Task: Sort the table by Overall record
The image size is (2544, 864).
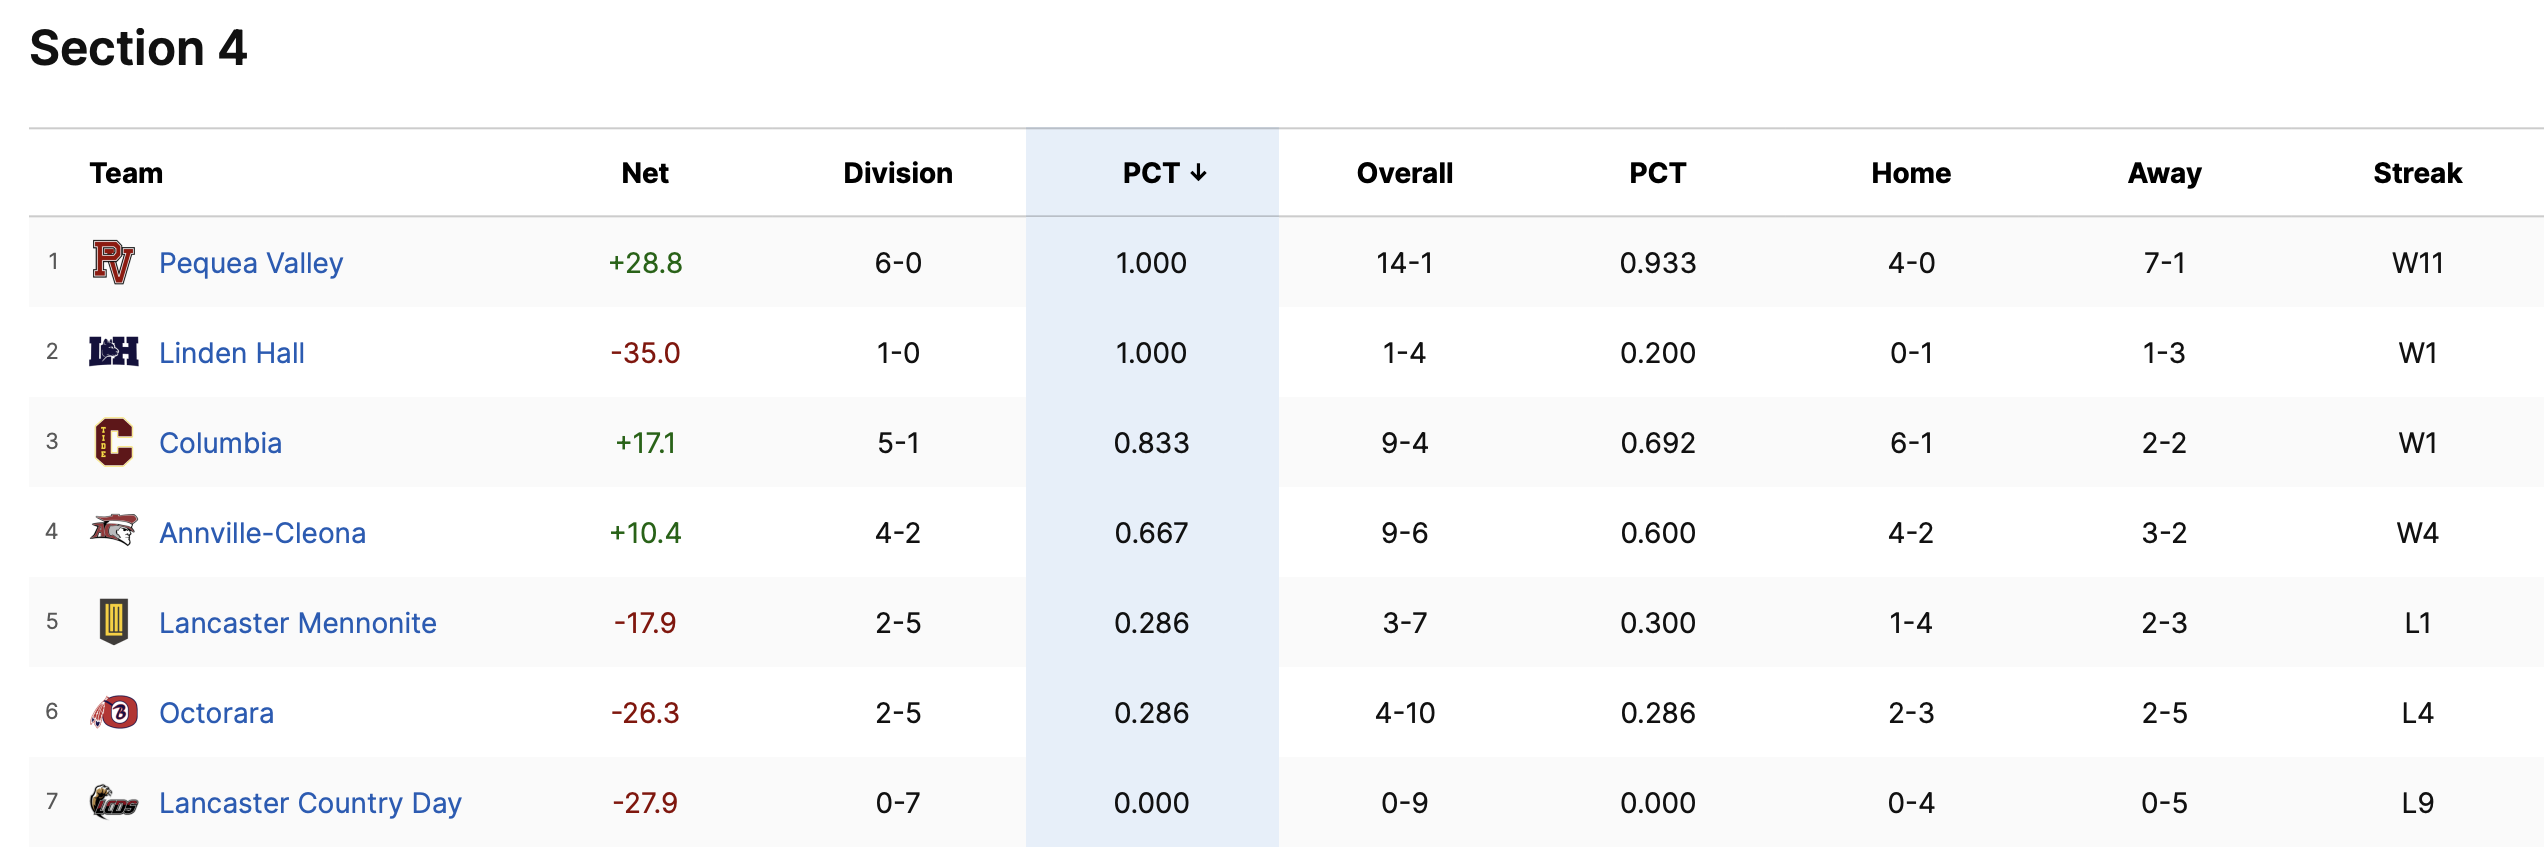Action: click(1404, 173)
